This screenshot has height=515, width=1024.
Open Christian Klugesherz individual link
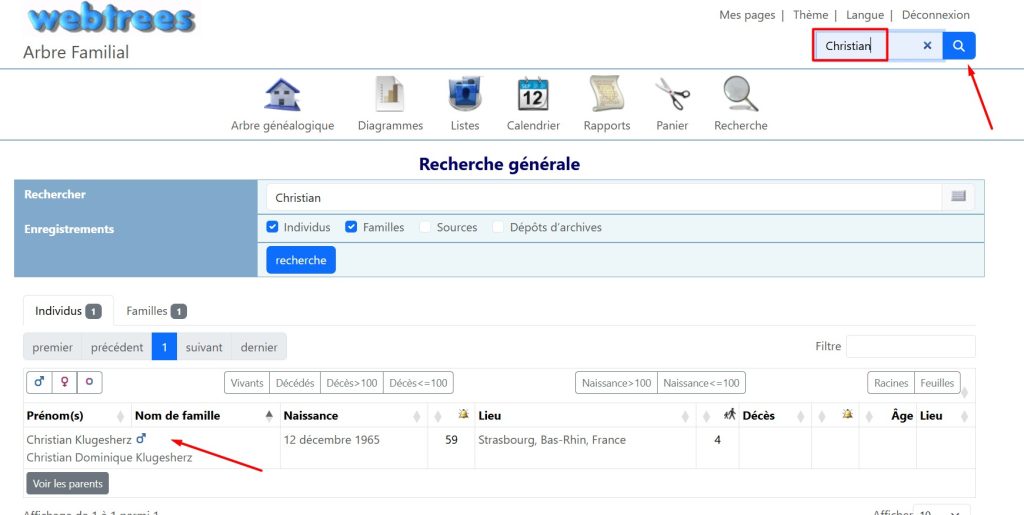click(x=79, y=440)
